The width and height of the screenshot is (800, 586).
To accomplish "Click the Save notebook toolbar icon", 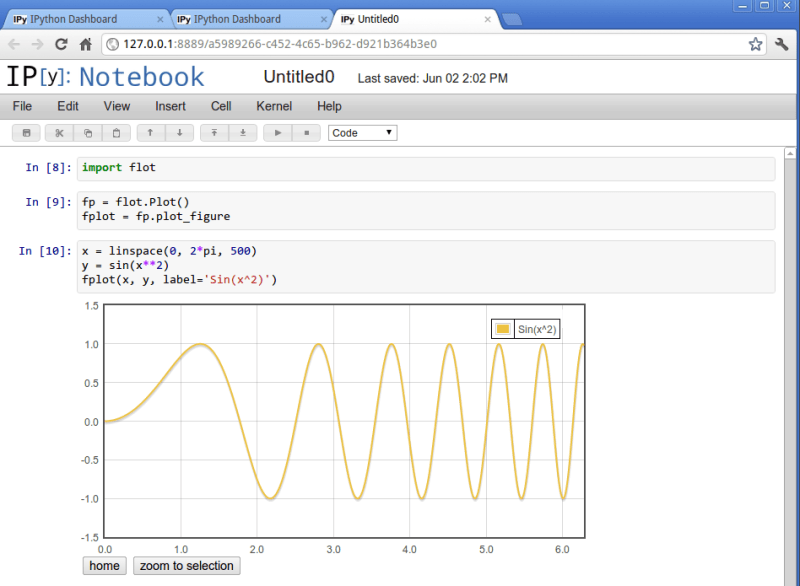I will pos(27,133).
